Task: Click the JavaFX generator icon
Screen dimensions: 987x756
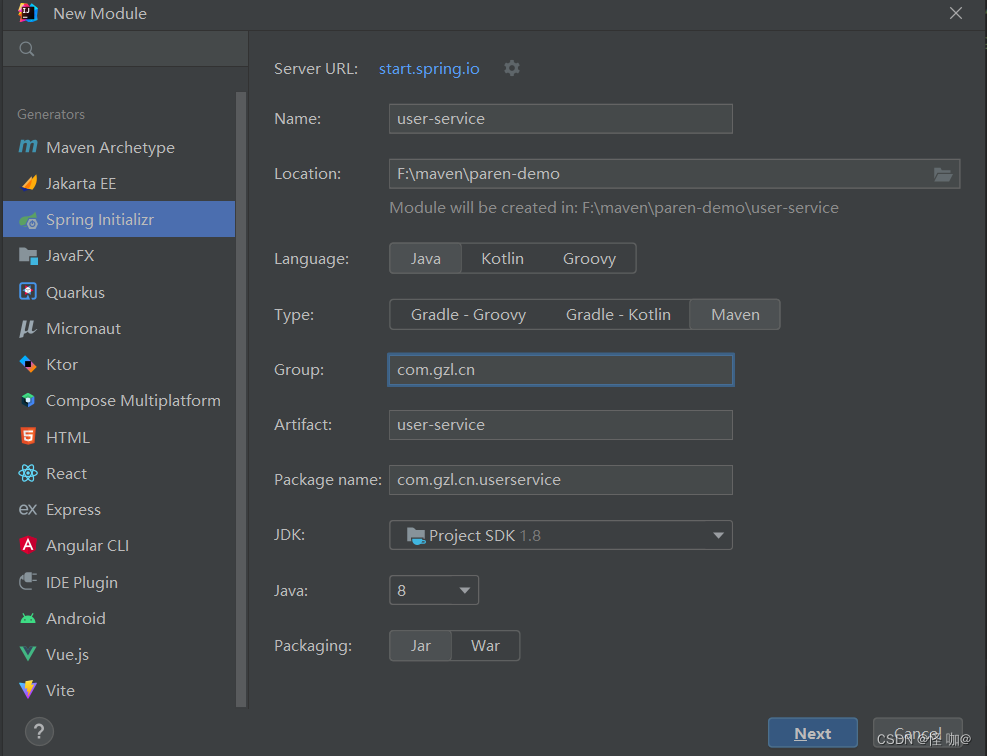Action: (28, 256)
